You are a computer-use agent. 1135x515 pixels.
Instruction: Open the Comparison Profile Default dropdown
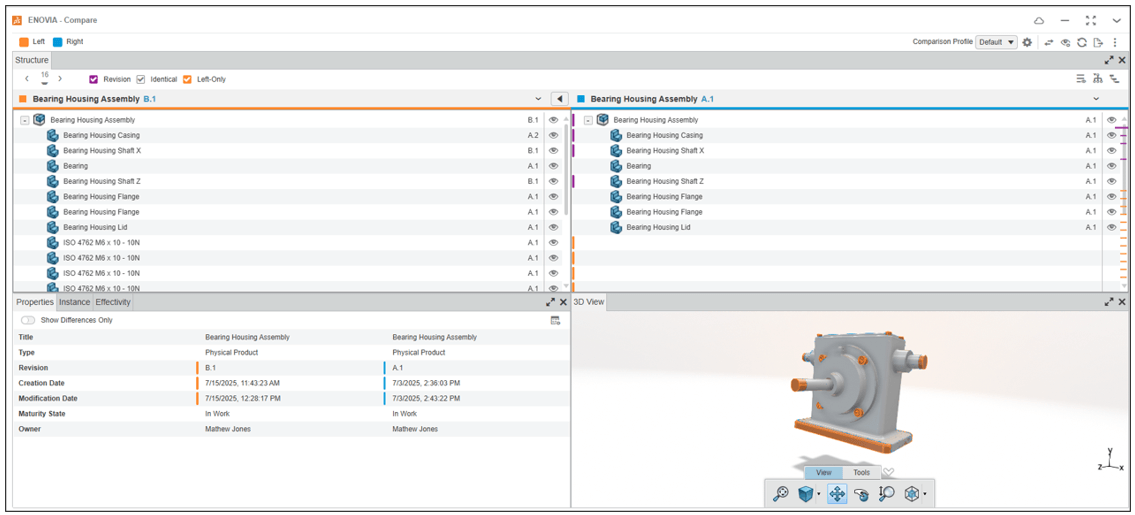pyautogui.click(x=997, y=42)
